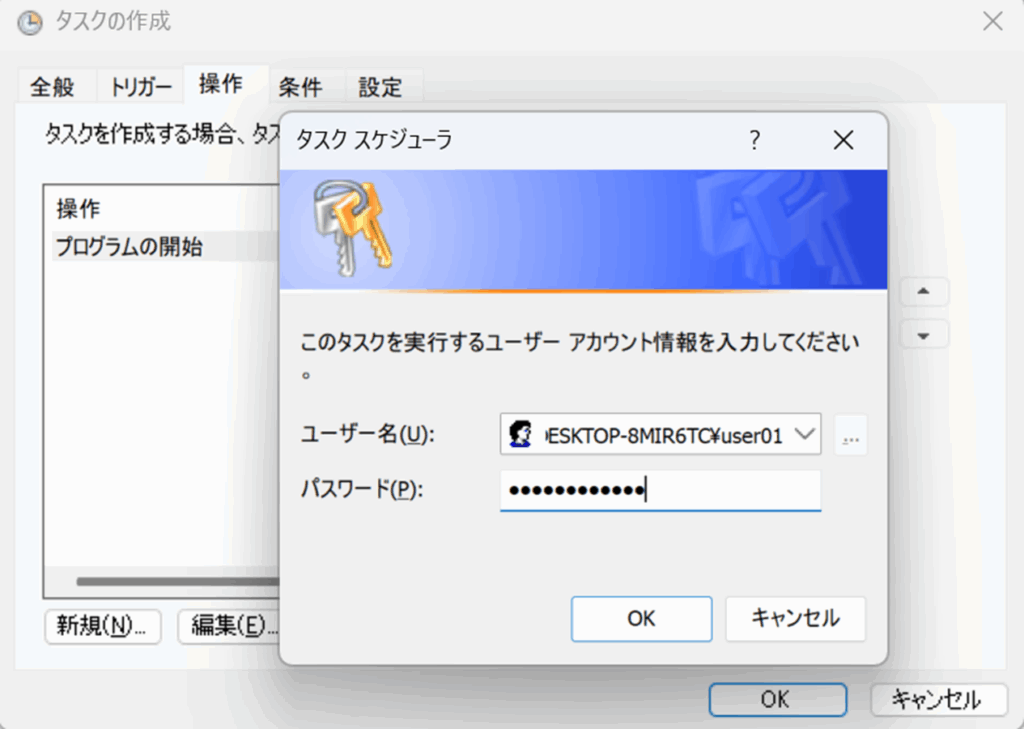Switch to the 全般 tab

pyautogui.click(x=52, y=87)
